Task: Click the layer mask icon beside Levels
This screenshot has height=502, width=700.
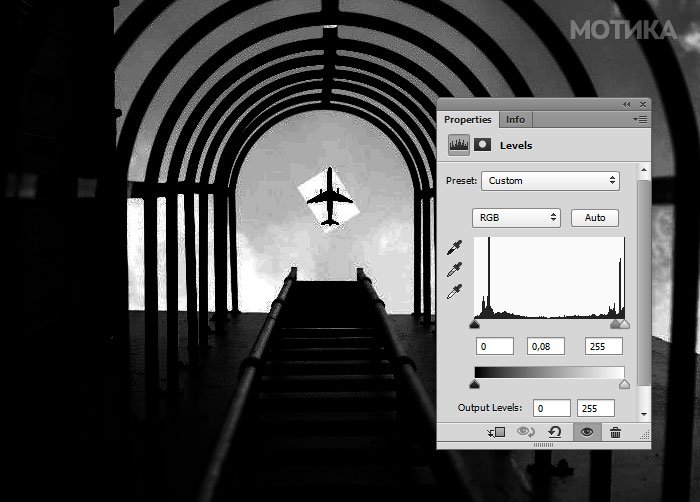Action: pos(482,145)
